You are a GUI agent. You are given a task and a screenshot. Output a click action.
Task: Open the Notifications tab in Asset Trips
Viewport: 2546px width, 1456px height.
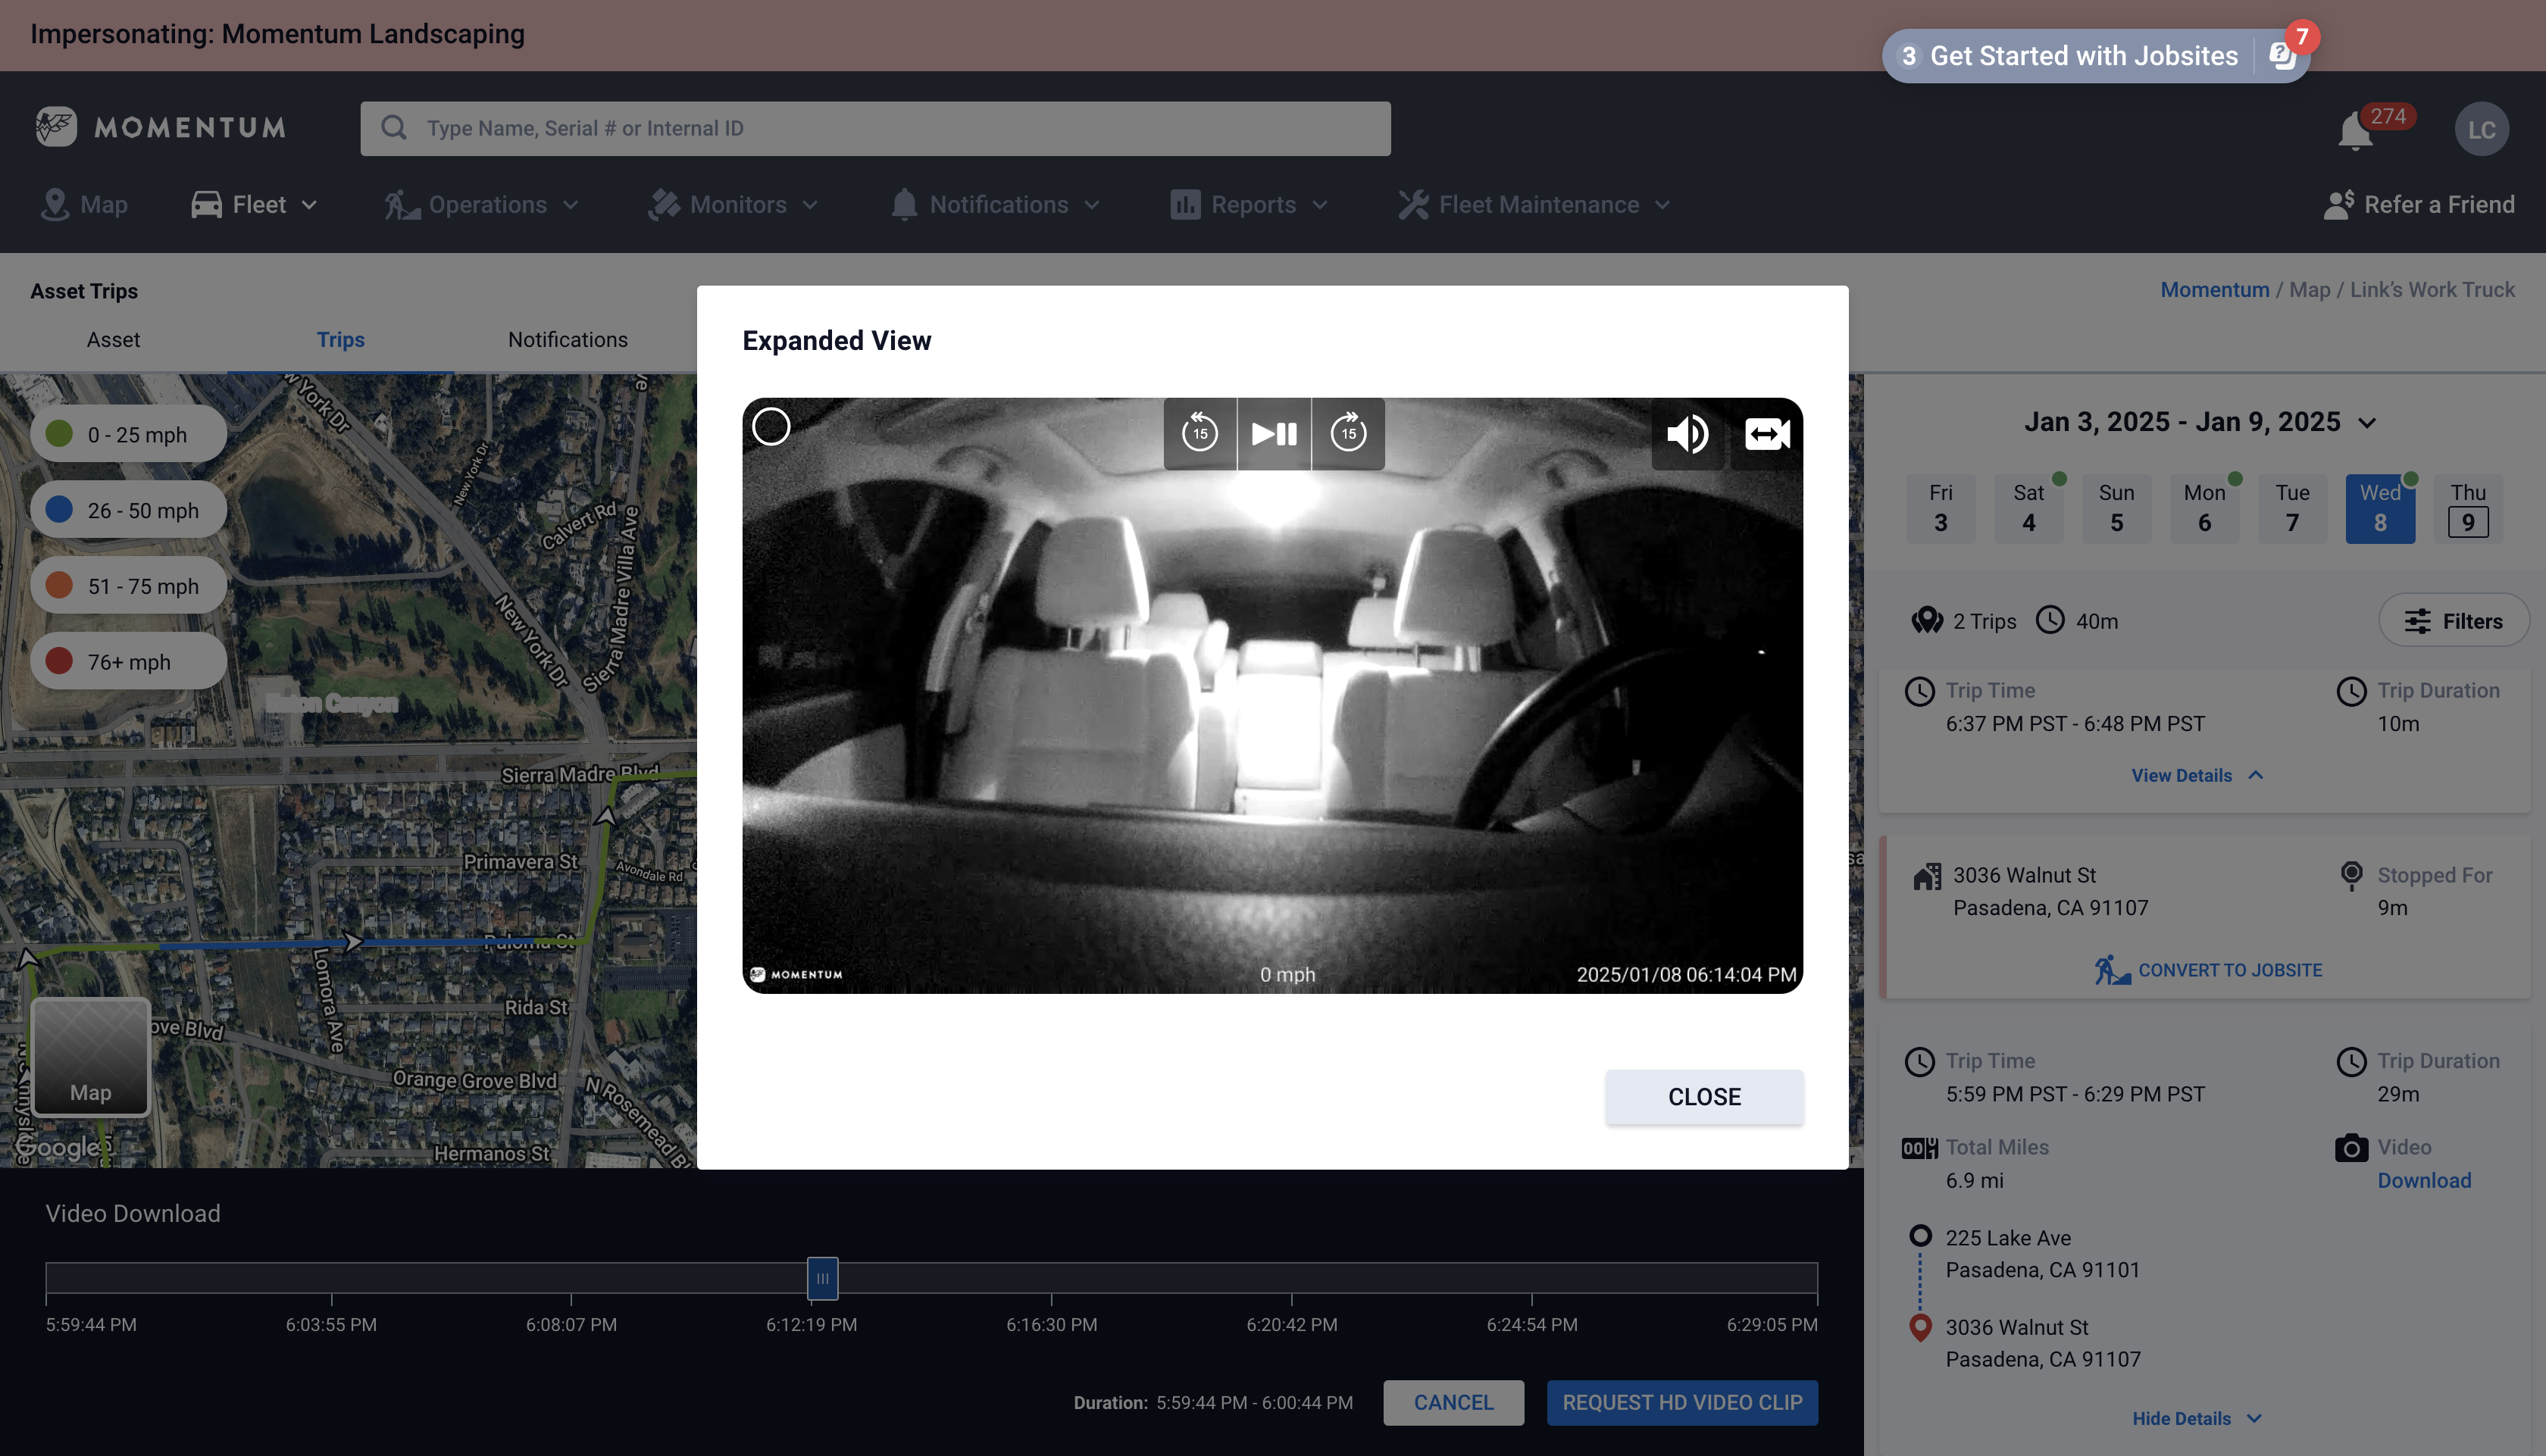tap(567, 340)
